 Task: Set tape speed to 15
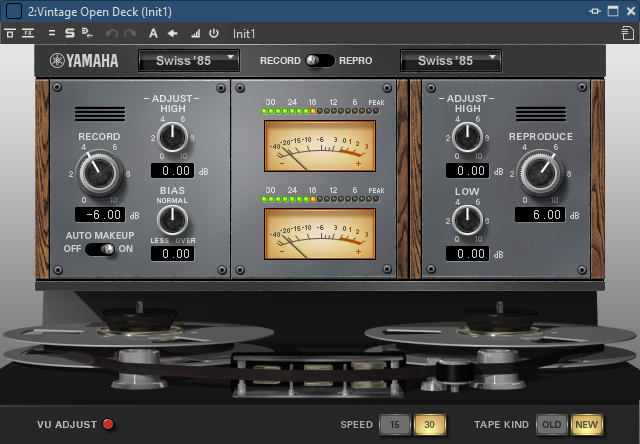[x=395, y=425]
